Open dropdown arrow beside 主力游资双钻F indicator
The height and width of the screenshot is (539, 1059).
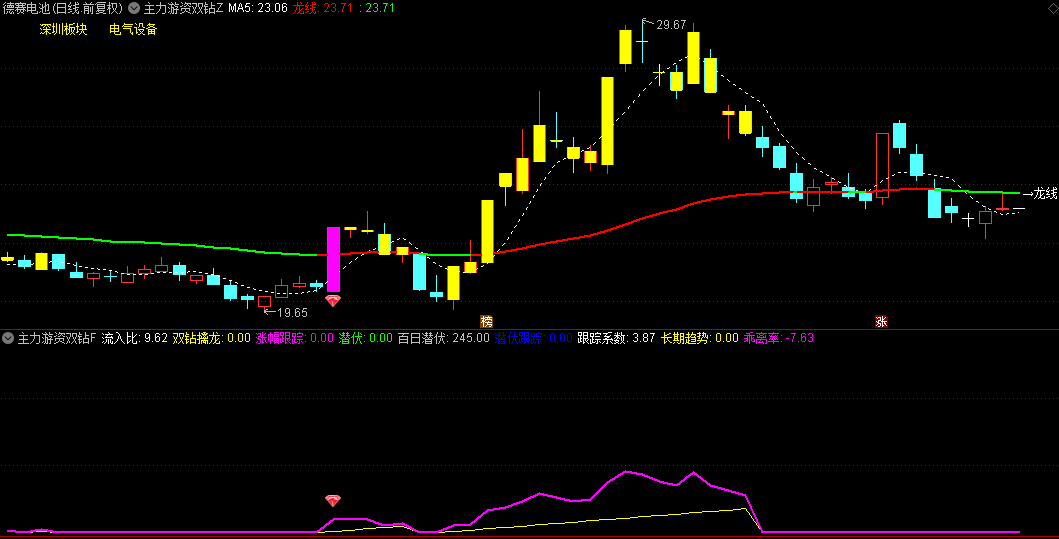pos(8,338)
